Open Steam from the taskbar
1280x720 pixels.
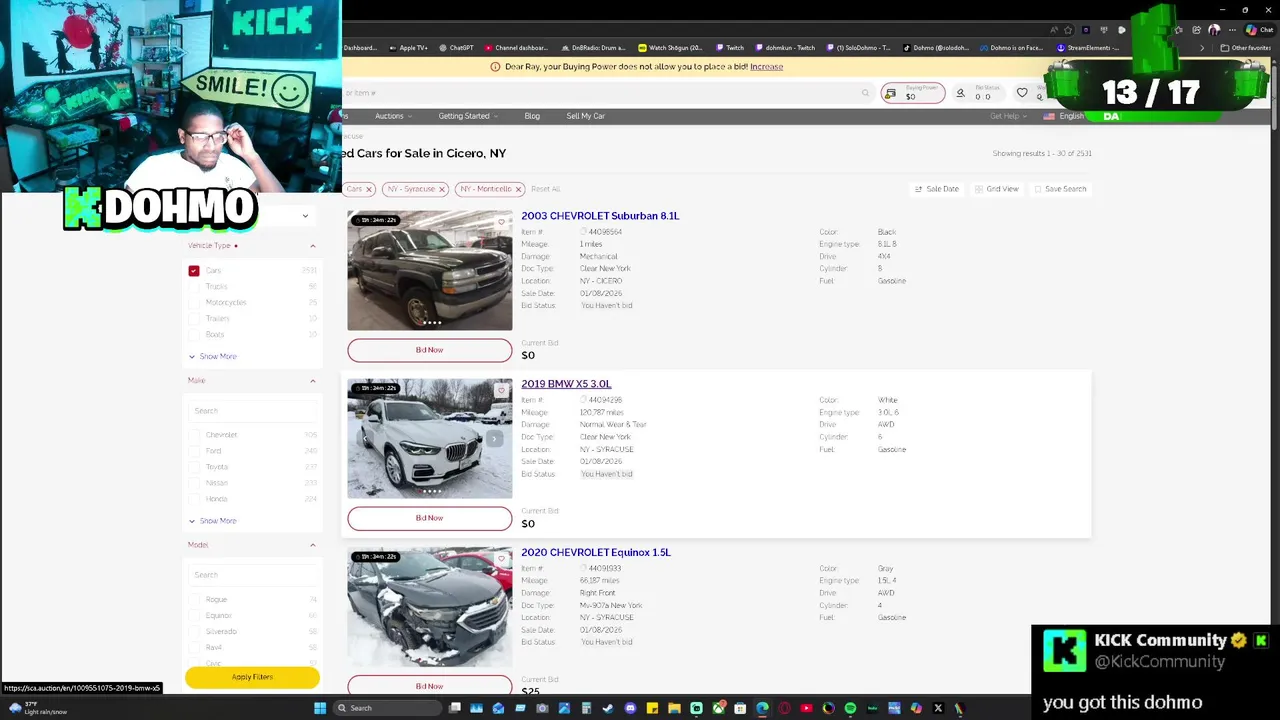coord(608,708)
